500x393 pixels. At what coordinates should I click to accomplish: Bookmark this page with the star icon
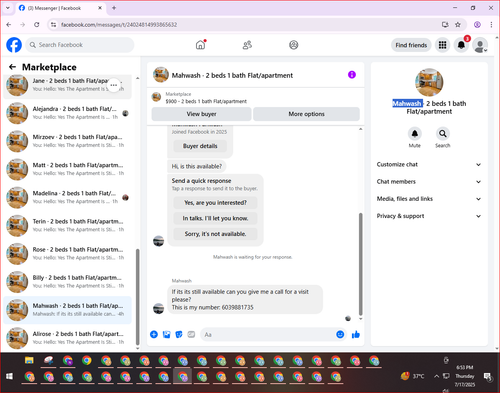coord(458,25)
